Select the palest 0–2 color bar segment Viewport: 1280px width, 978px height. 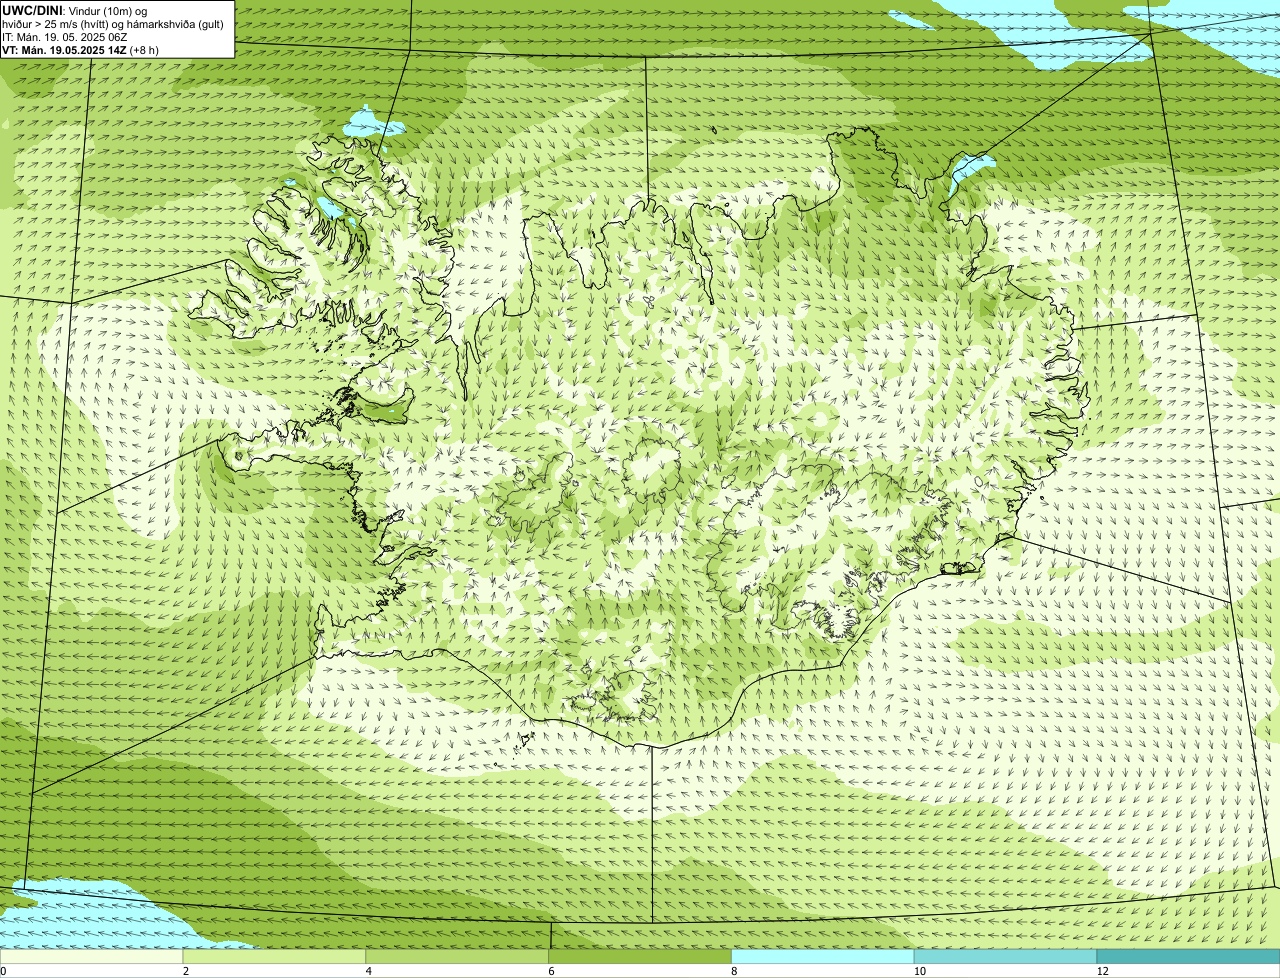tap(91, 957)
